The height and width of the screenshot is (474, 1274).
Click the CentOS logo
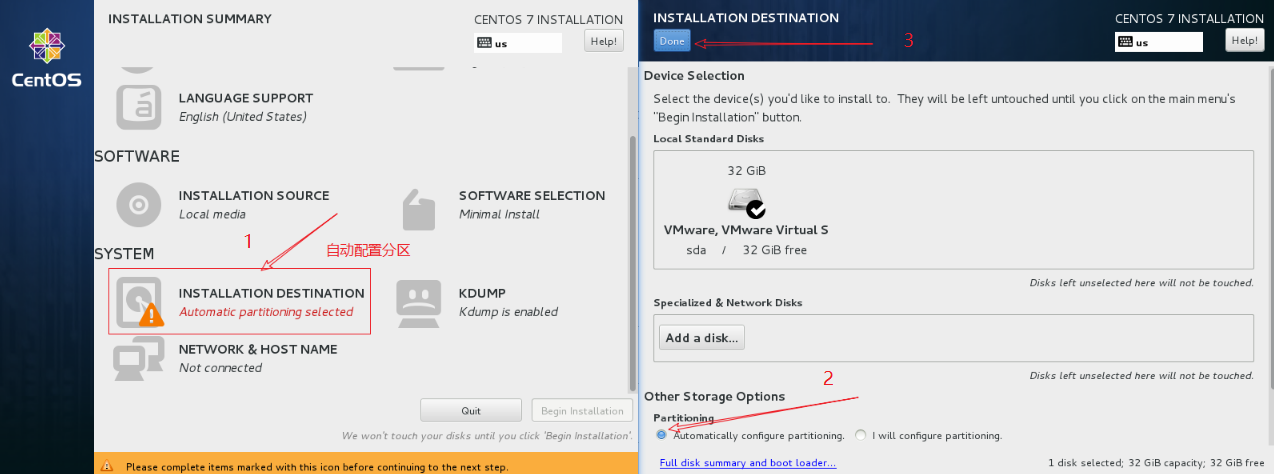pos(46,58)
